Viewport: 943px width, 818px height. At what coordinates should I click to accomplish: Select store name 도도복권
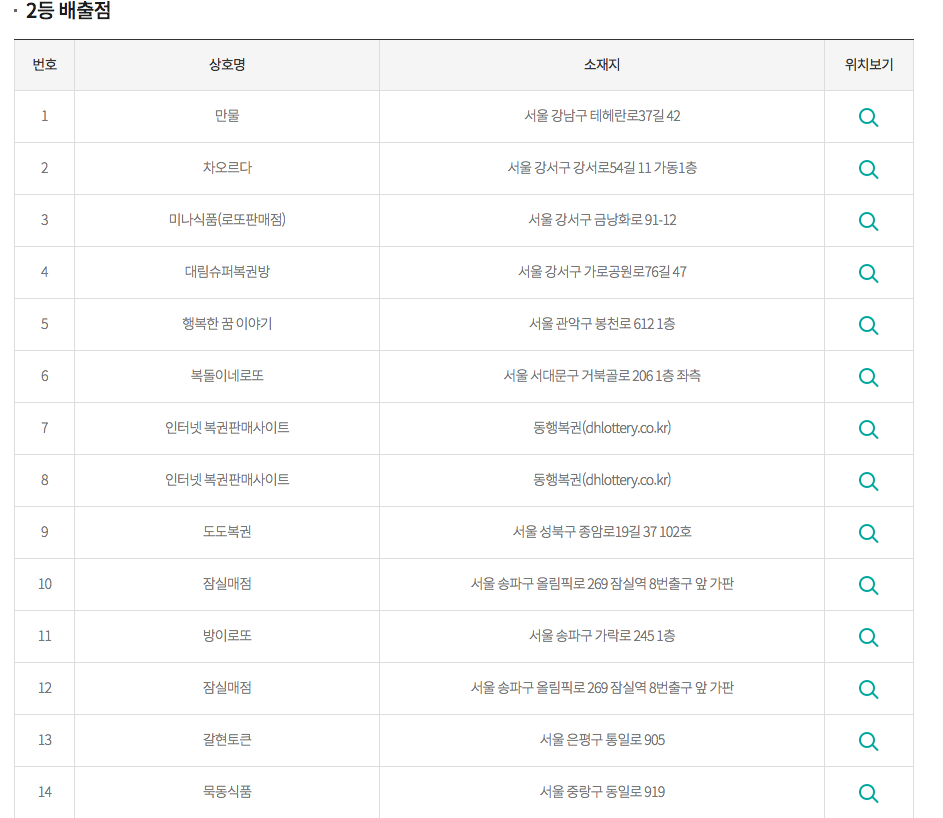(227, 532)
